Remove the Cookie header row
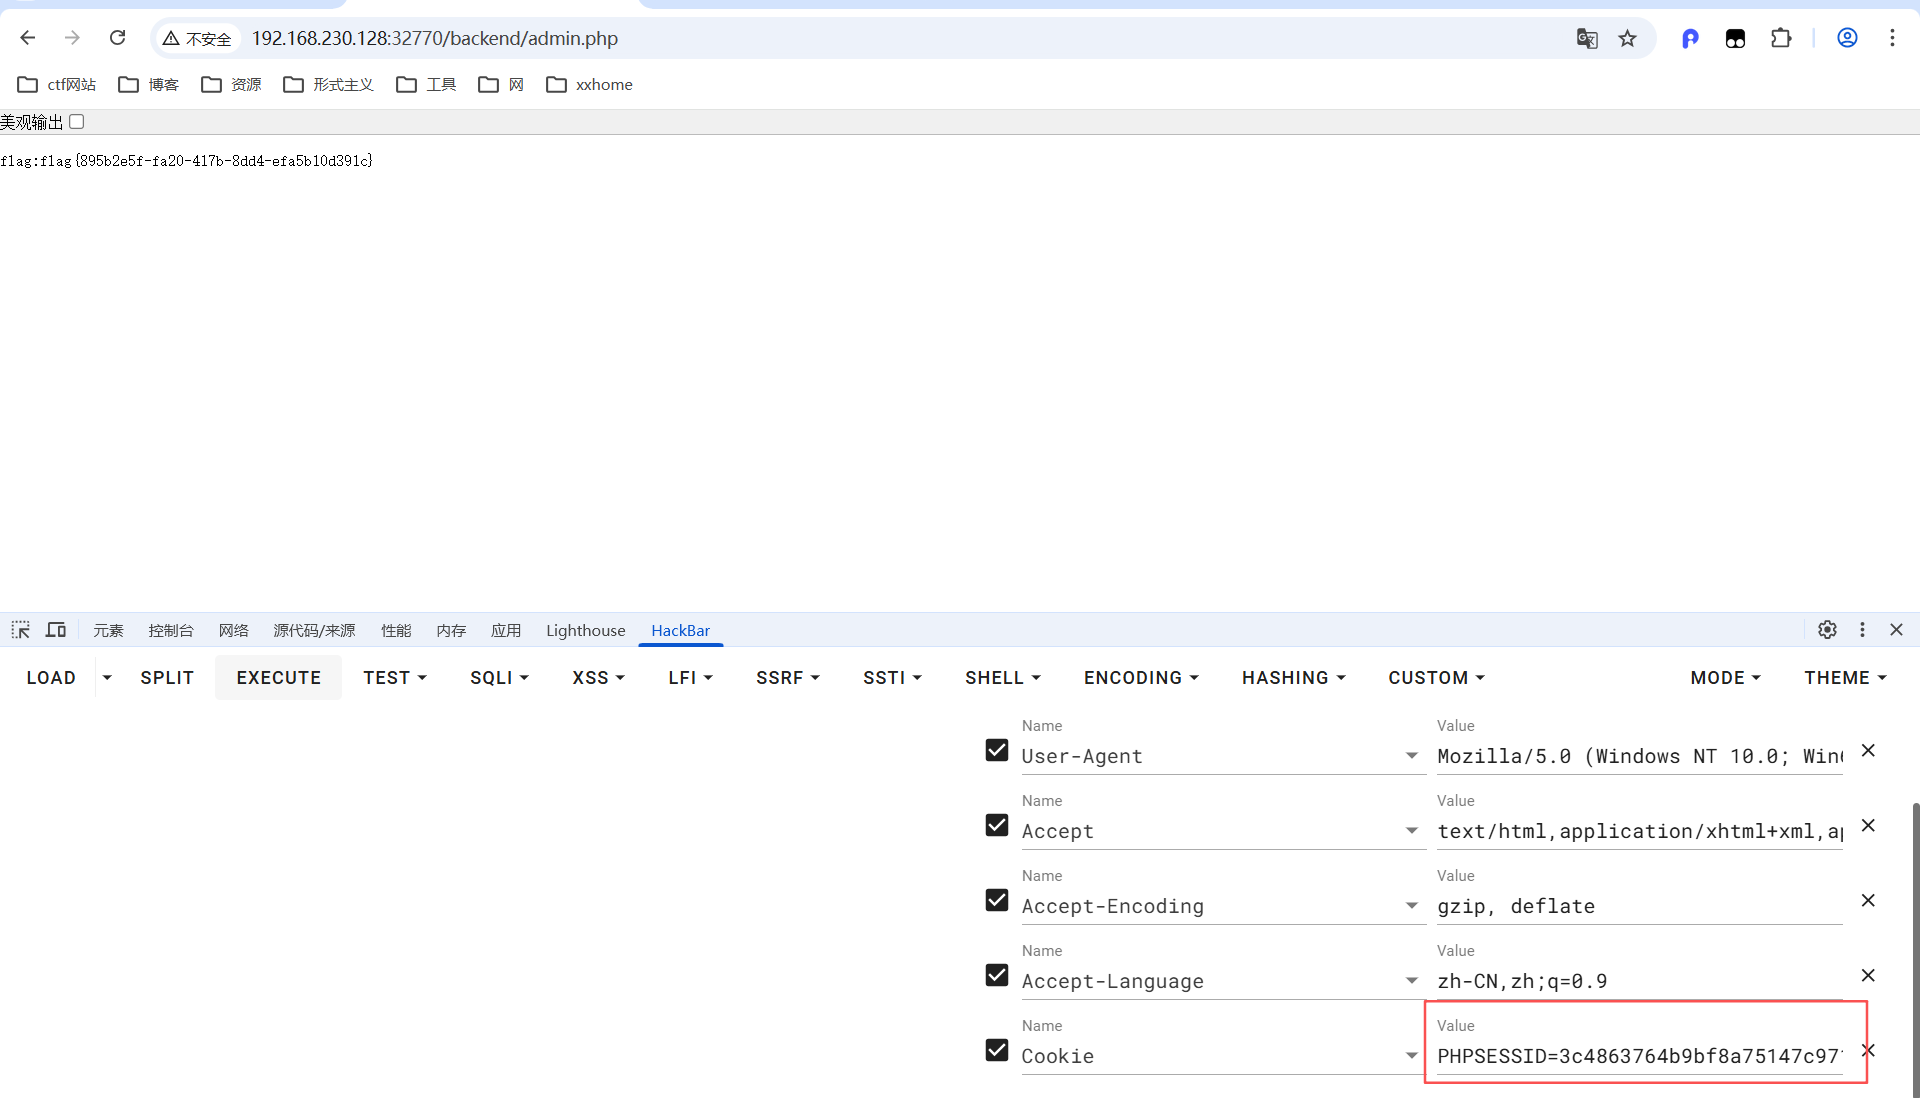1920x1098 pixels. pos(1868,1050)
